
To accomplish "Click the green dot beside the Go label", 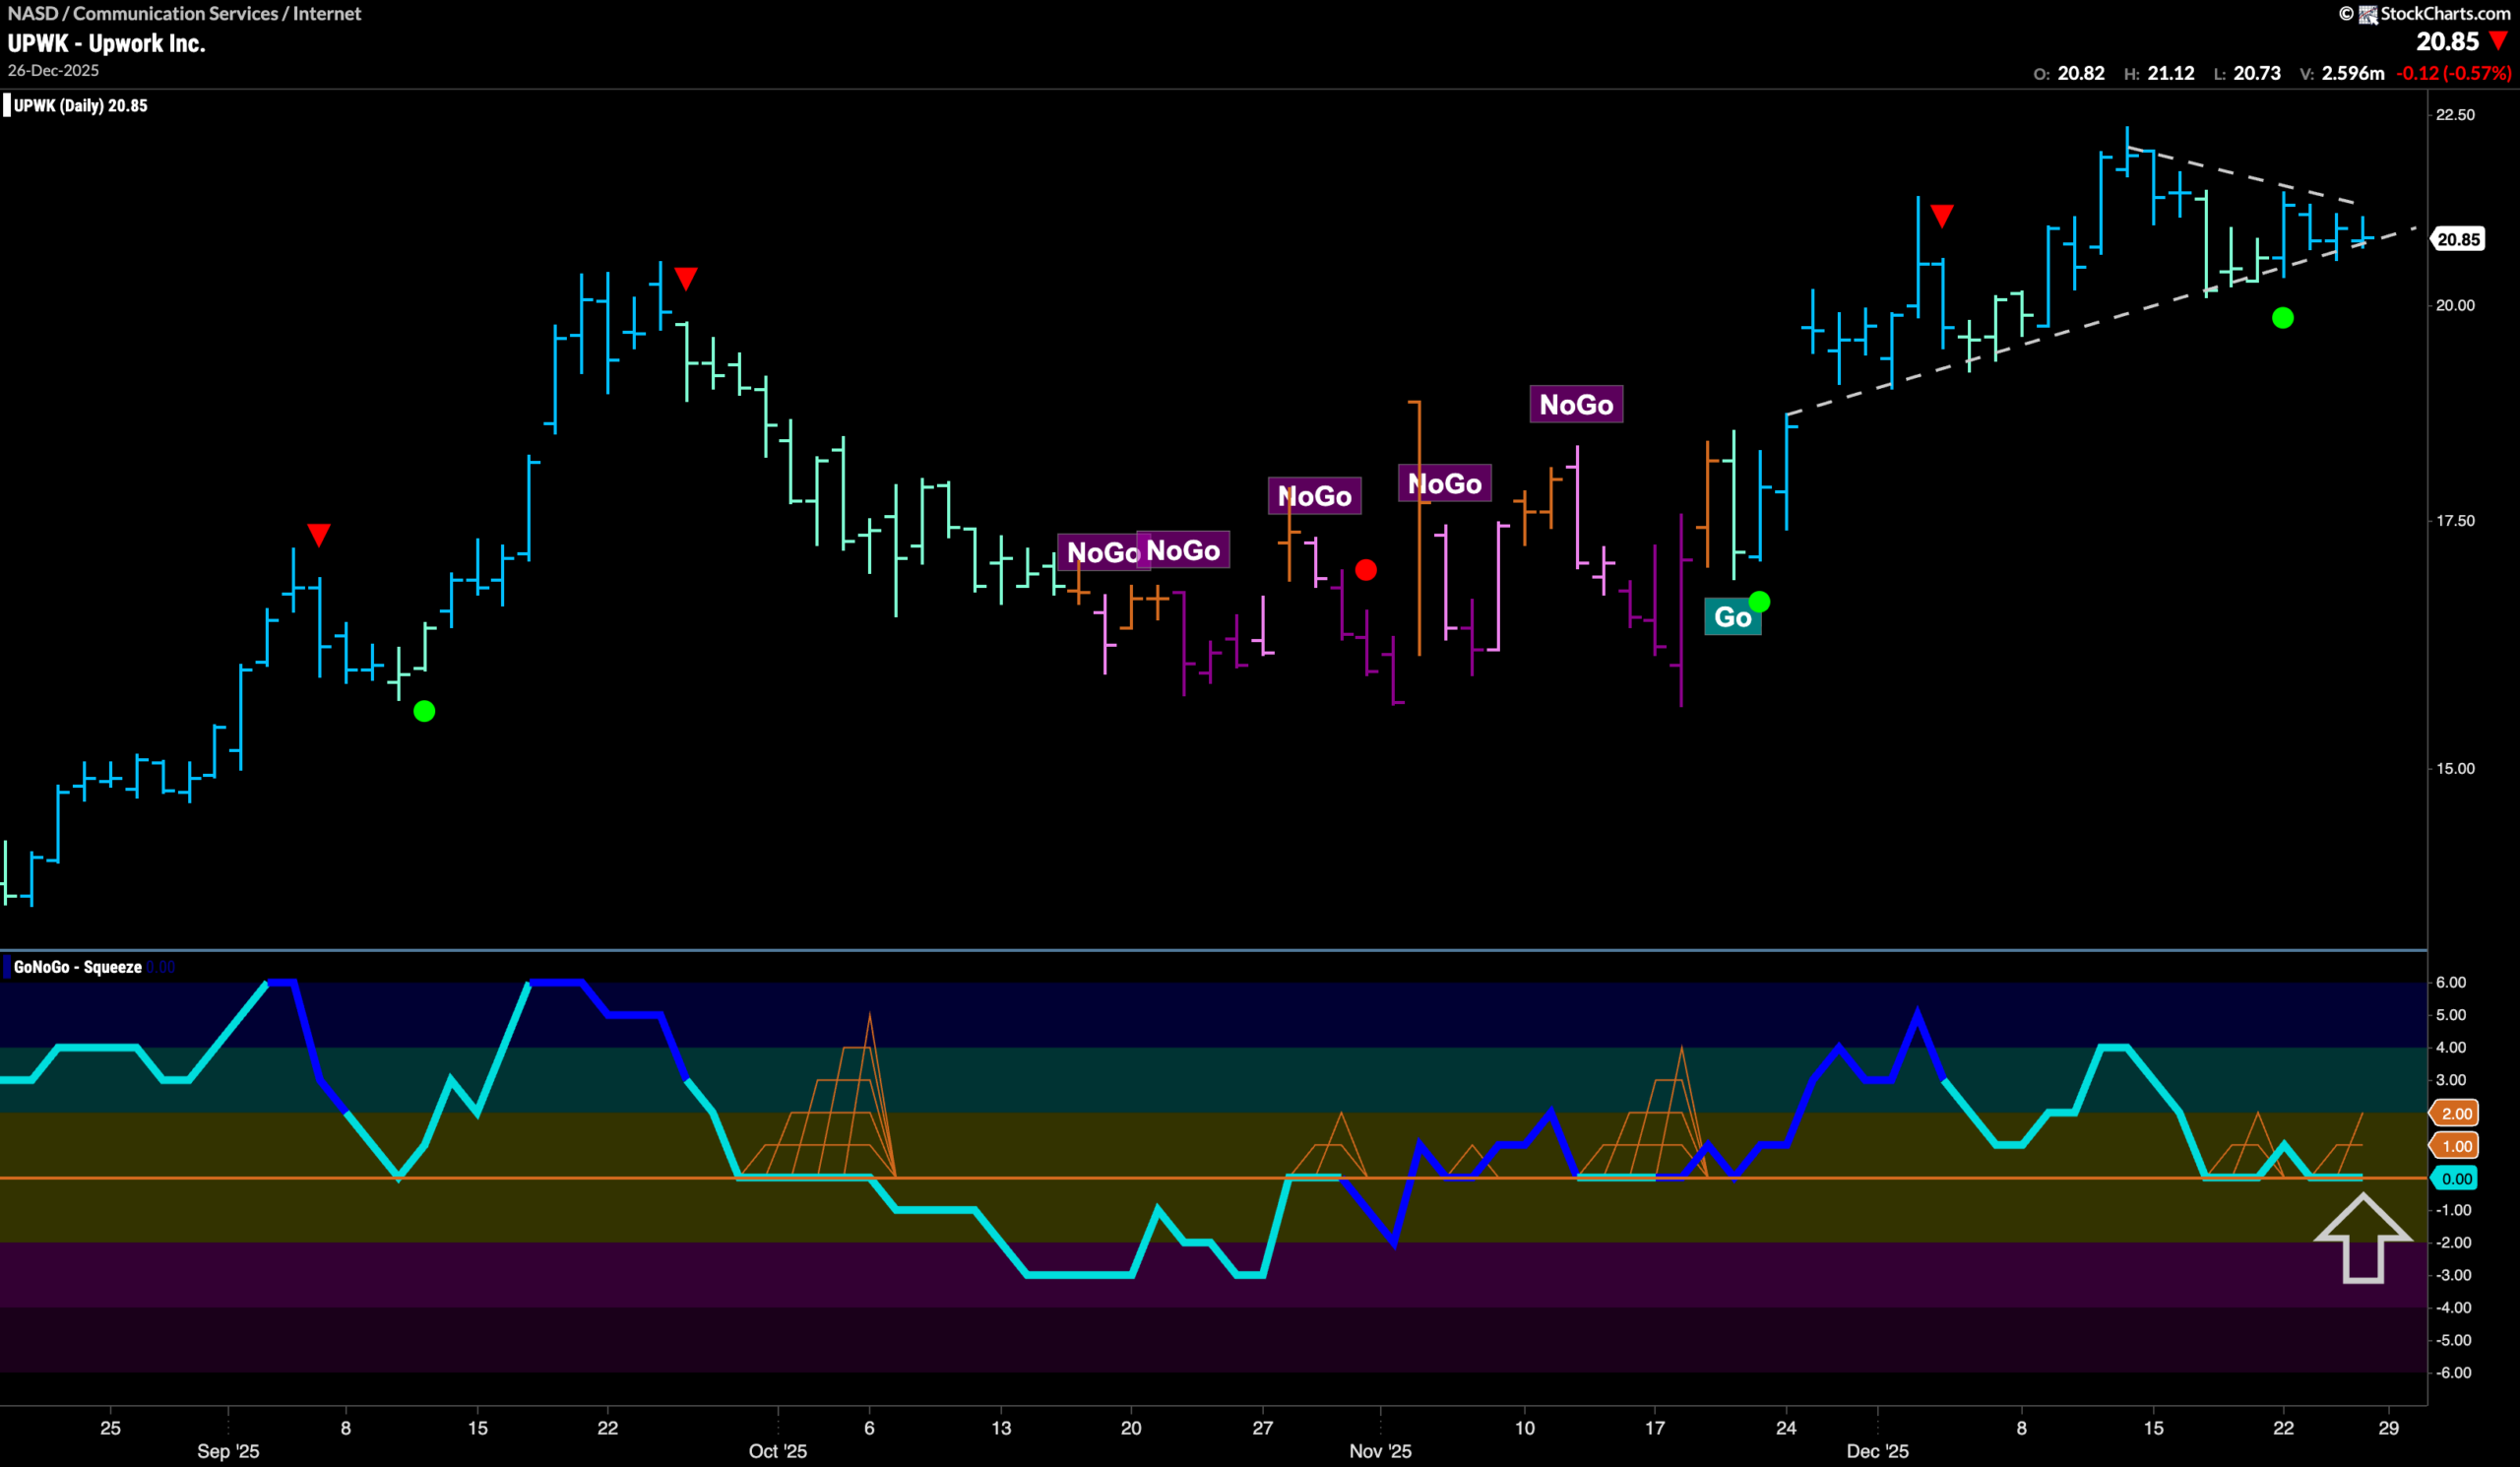I will (1759, 601).
